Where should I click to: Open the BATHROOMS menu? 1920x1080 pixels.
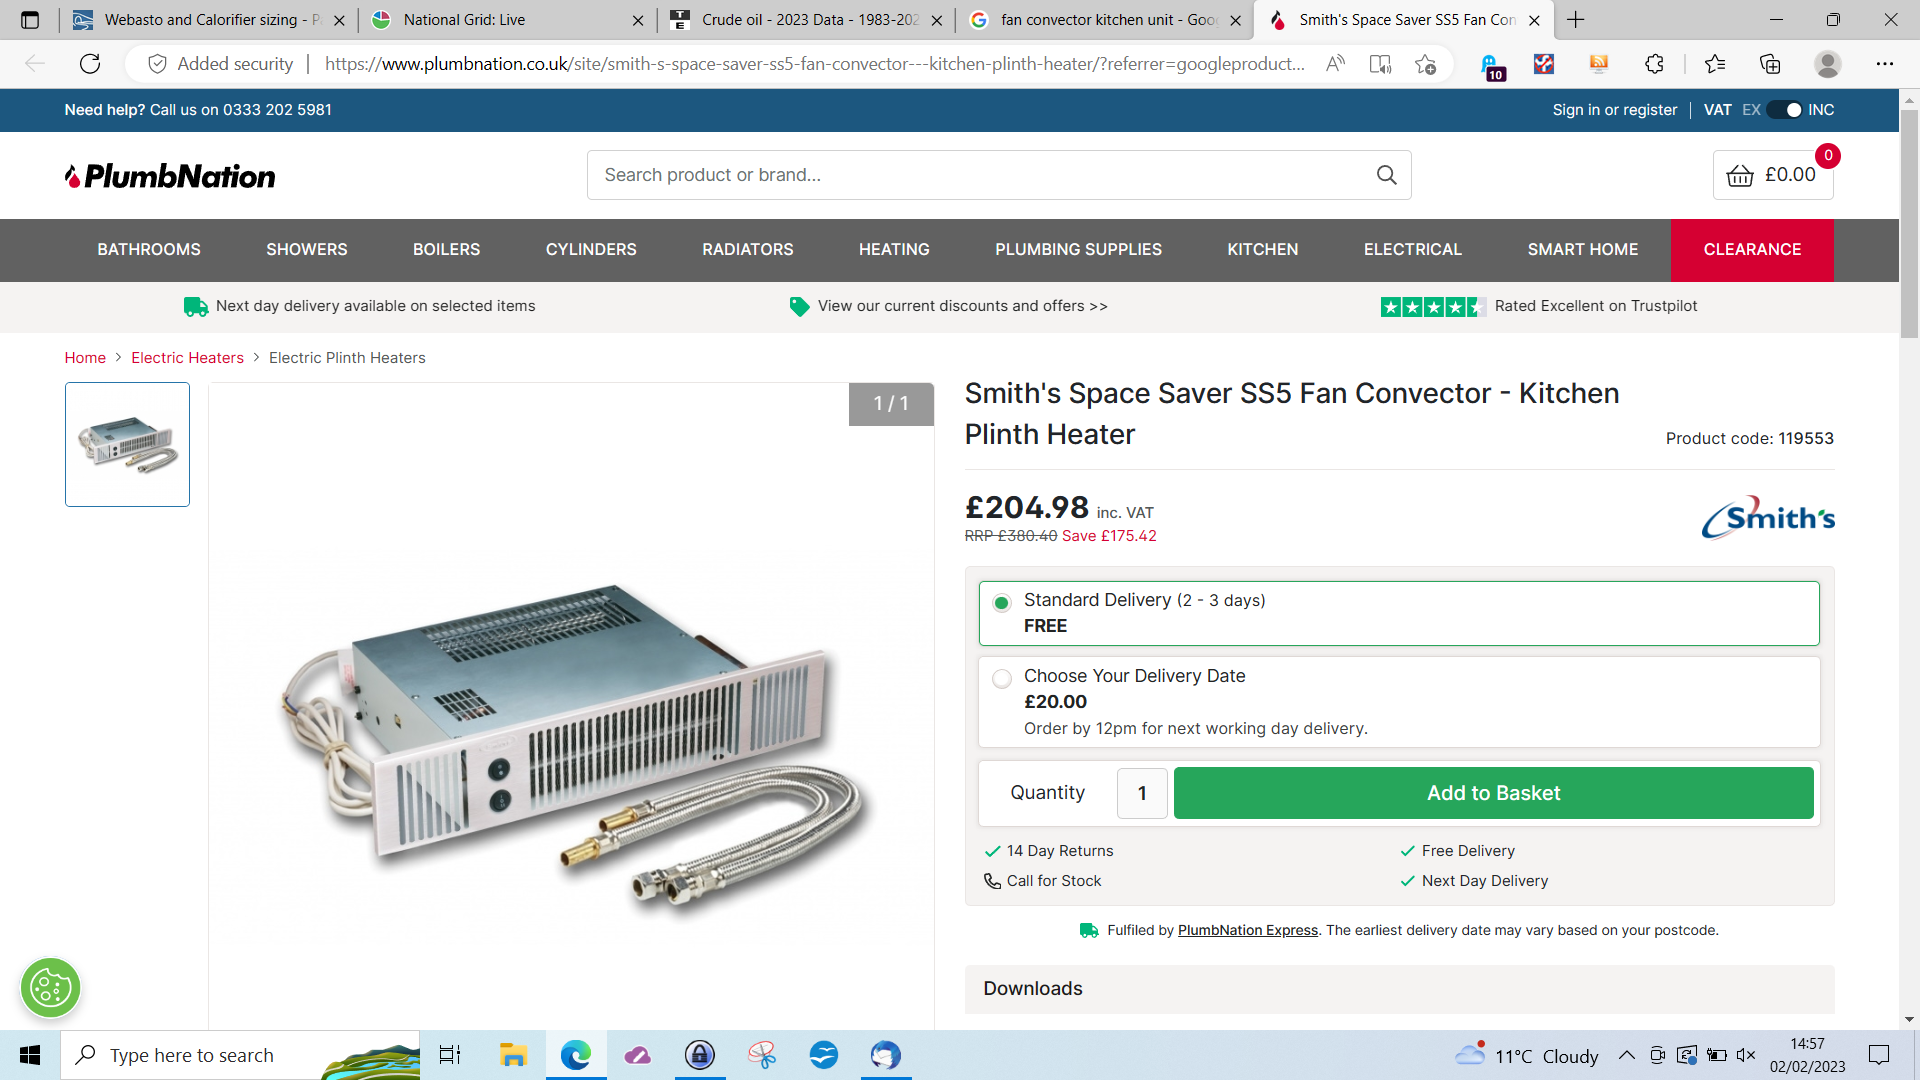(149, 250)
